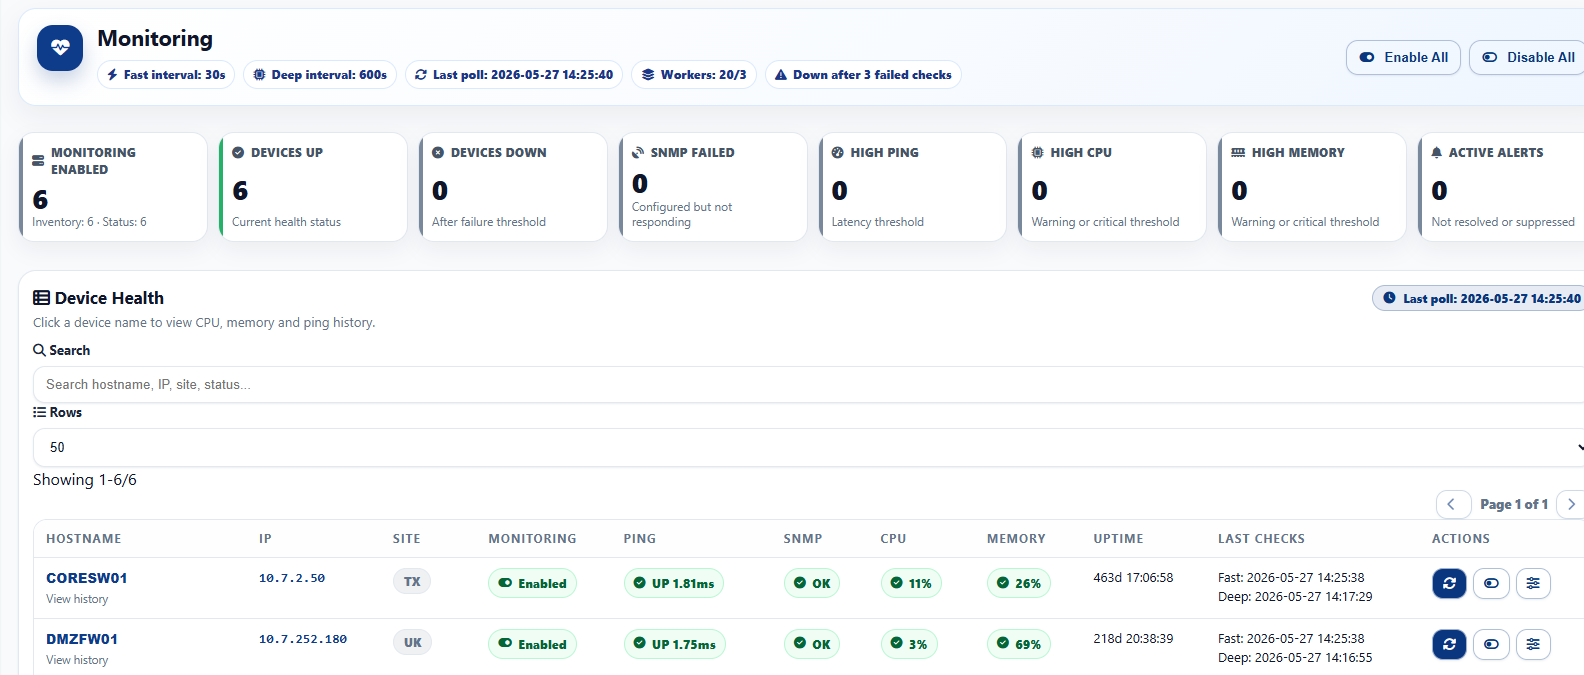Viewport: 1584px width, 675px height.
Task: Sort by MEMORY column header
Action: click(1016, 538)
